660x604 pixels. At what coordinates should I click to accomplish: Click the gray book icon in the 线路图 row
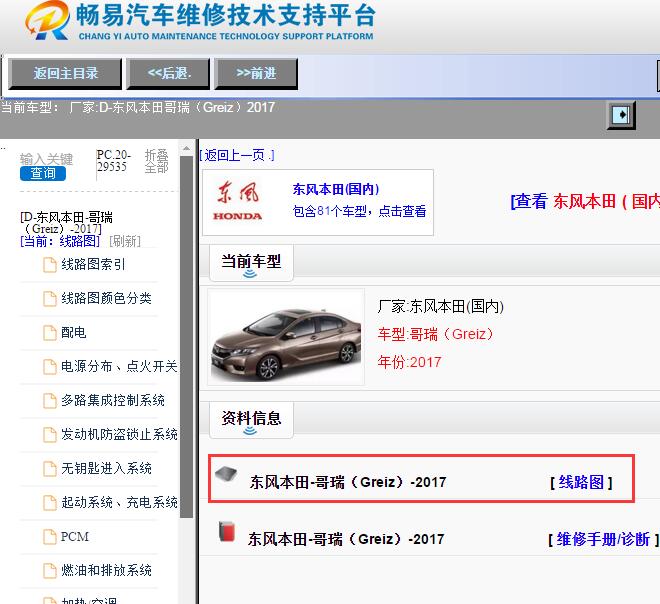(226, 474)
